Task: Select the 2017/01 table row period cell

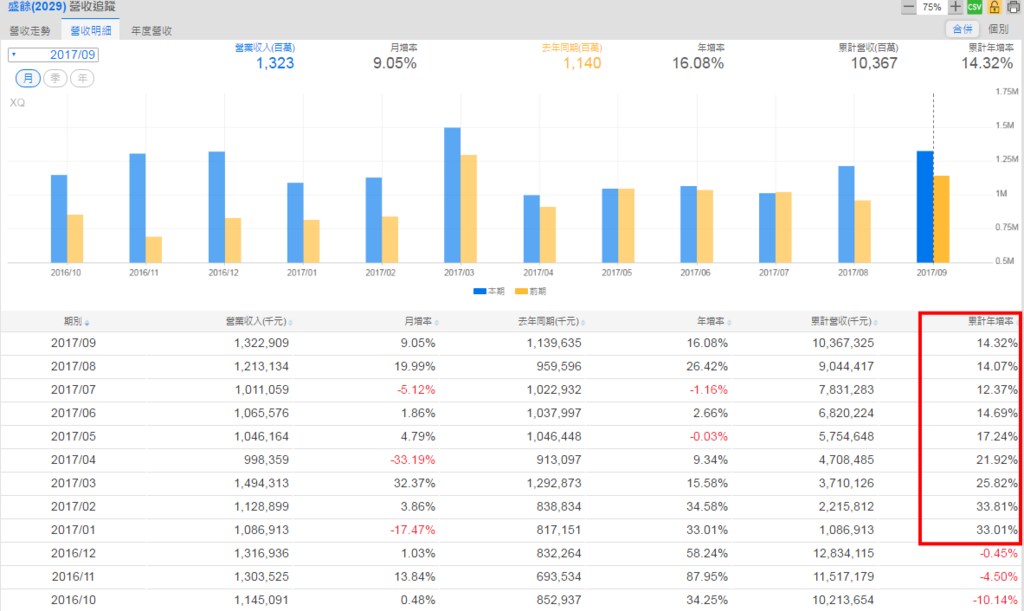Action: (73, 530)
